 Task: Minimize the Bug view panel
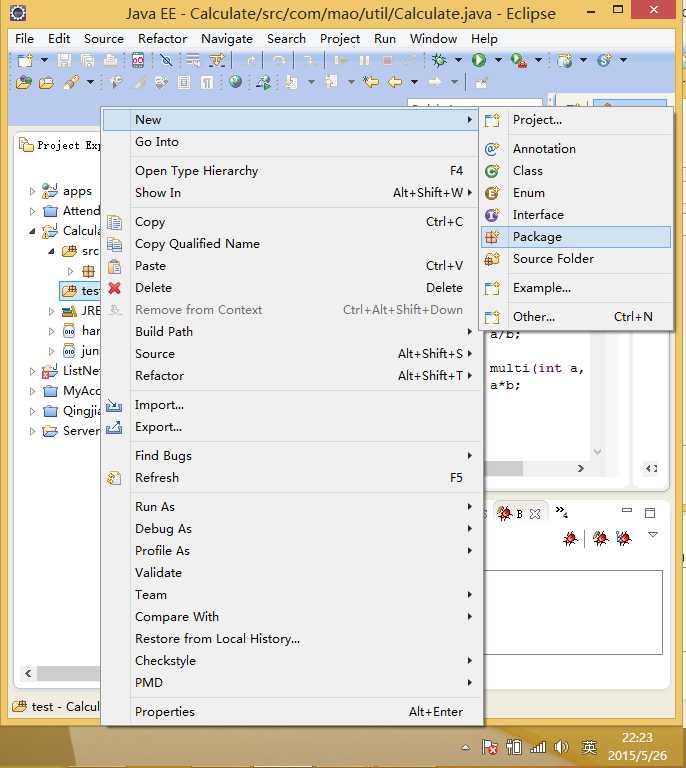(626, 510)
